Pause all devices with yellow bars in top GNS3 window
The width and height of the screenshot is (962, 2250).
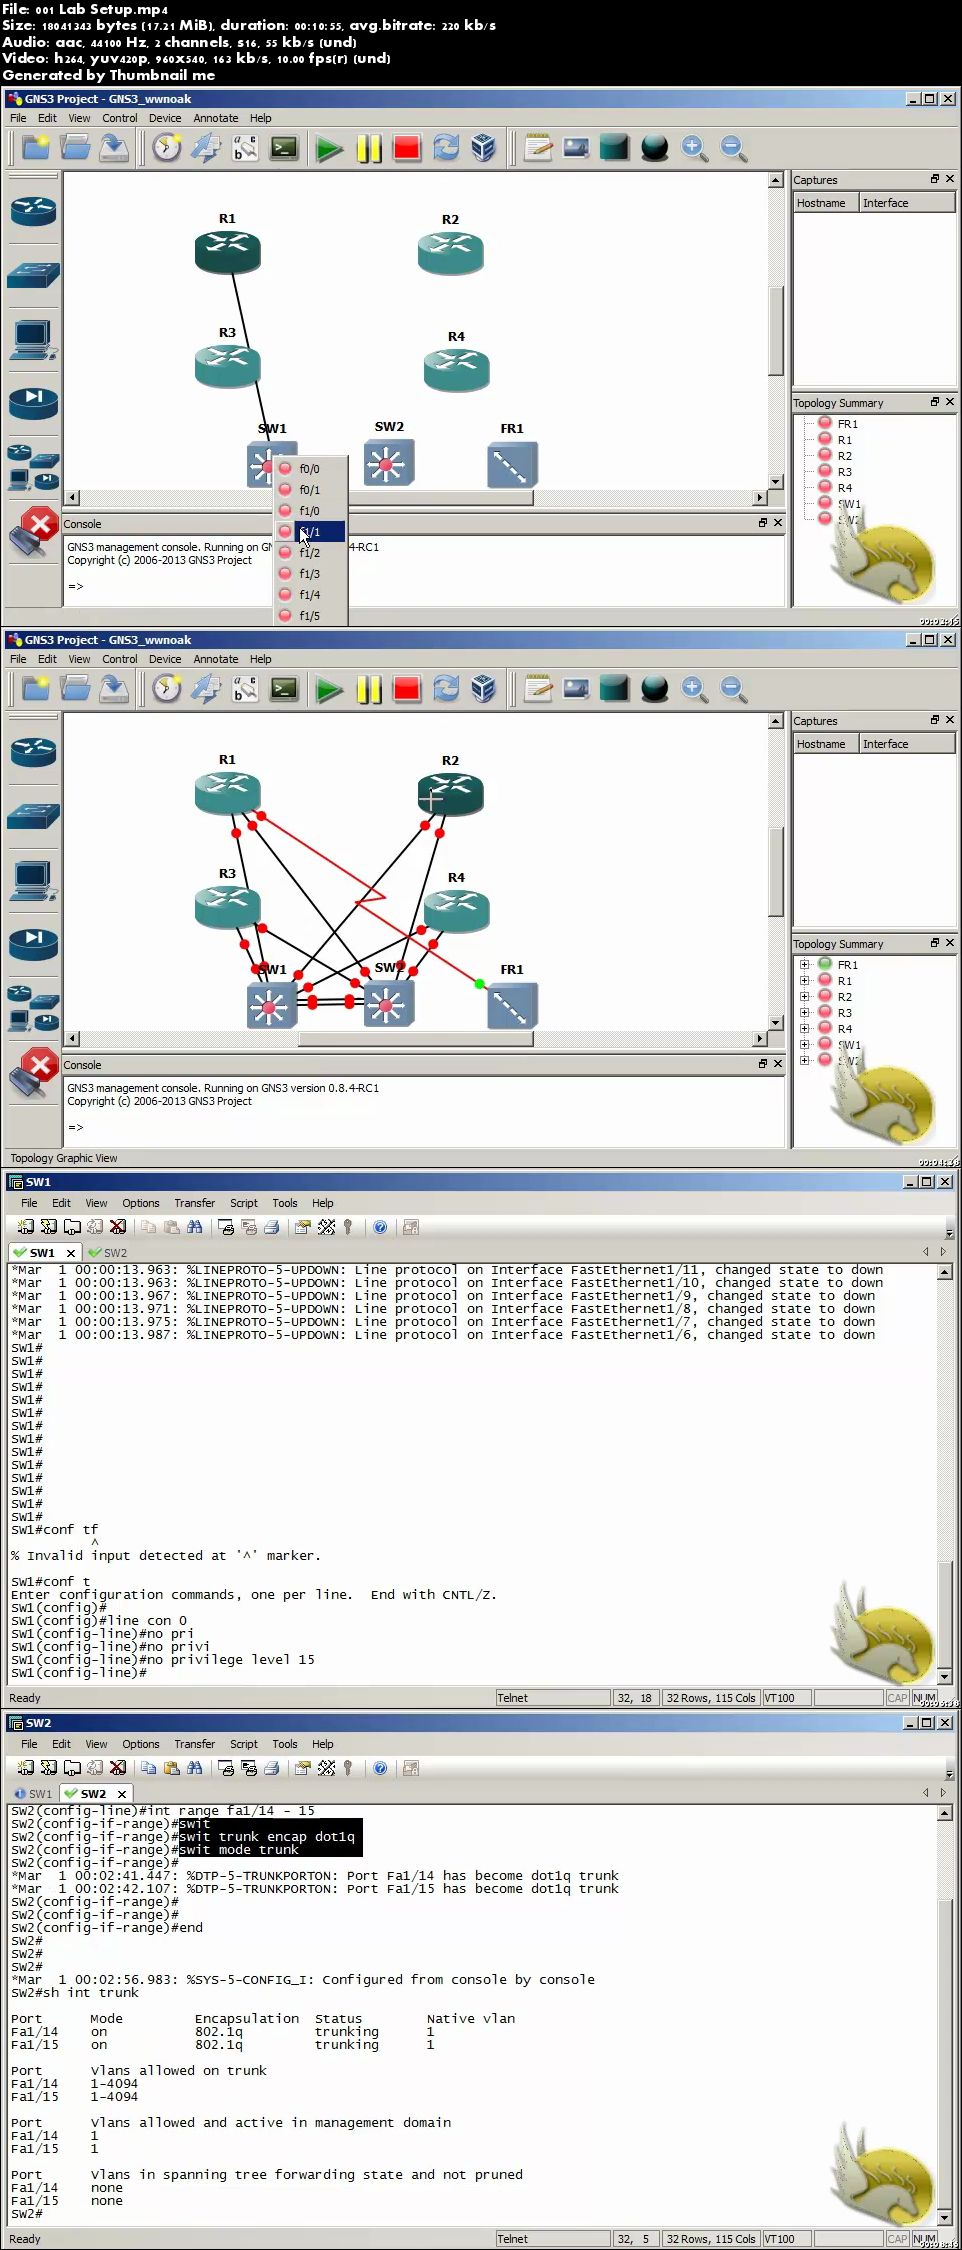point(368,149)
